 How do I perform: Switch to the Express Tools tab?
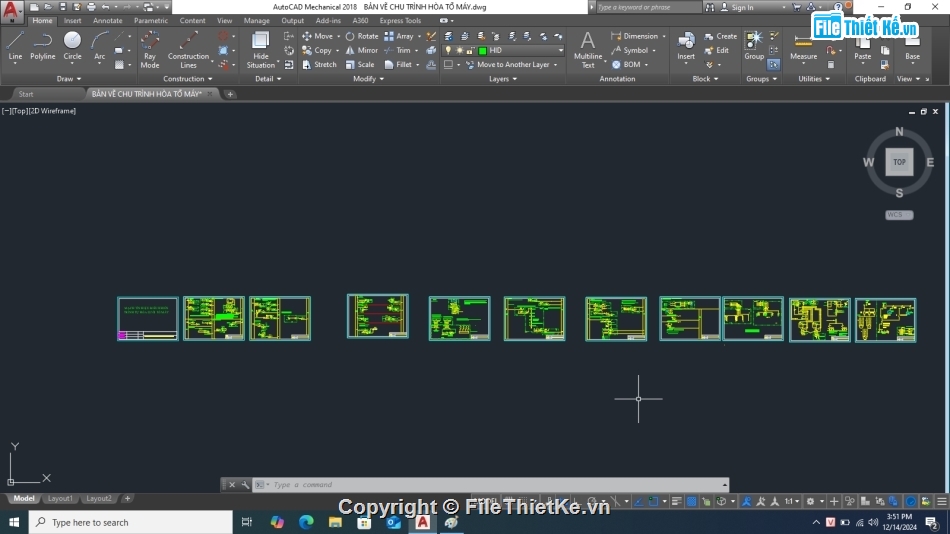coord(400,21)
